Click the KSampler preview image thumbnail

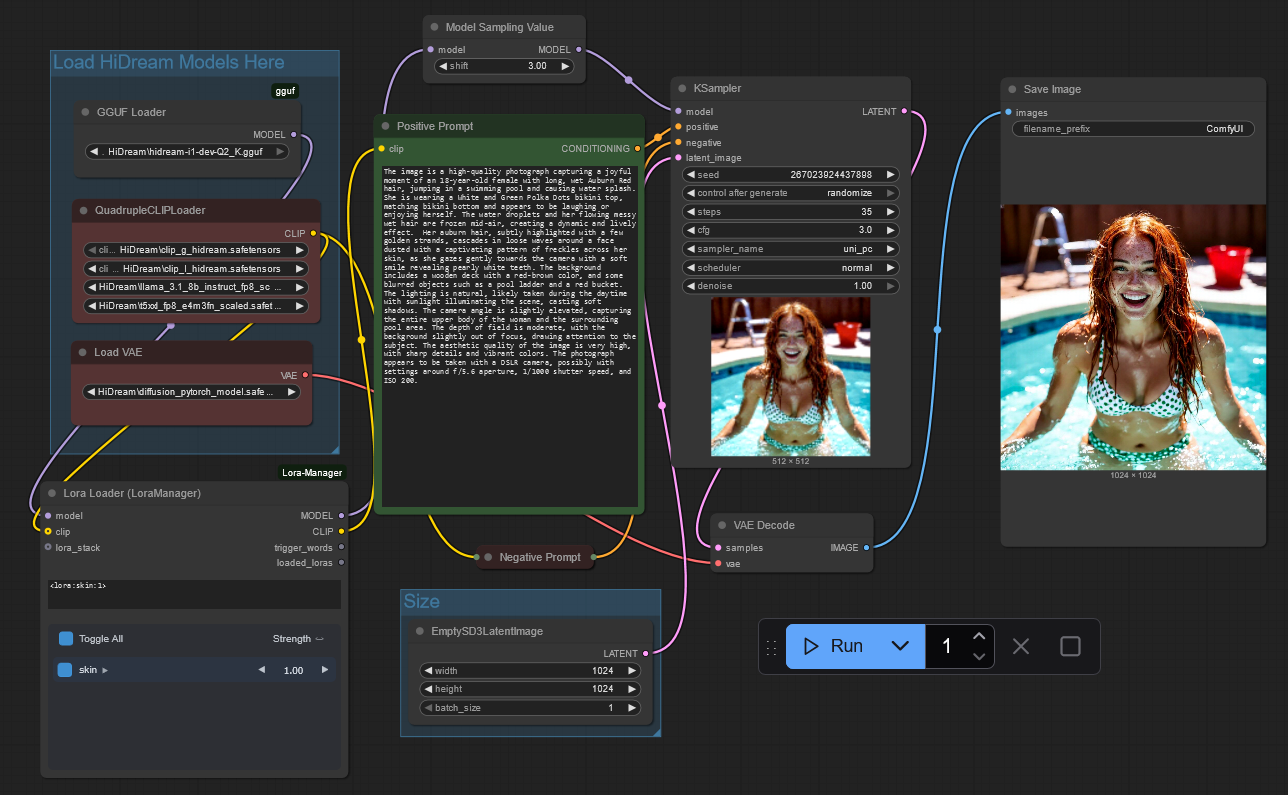[790, 376]
